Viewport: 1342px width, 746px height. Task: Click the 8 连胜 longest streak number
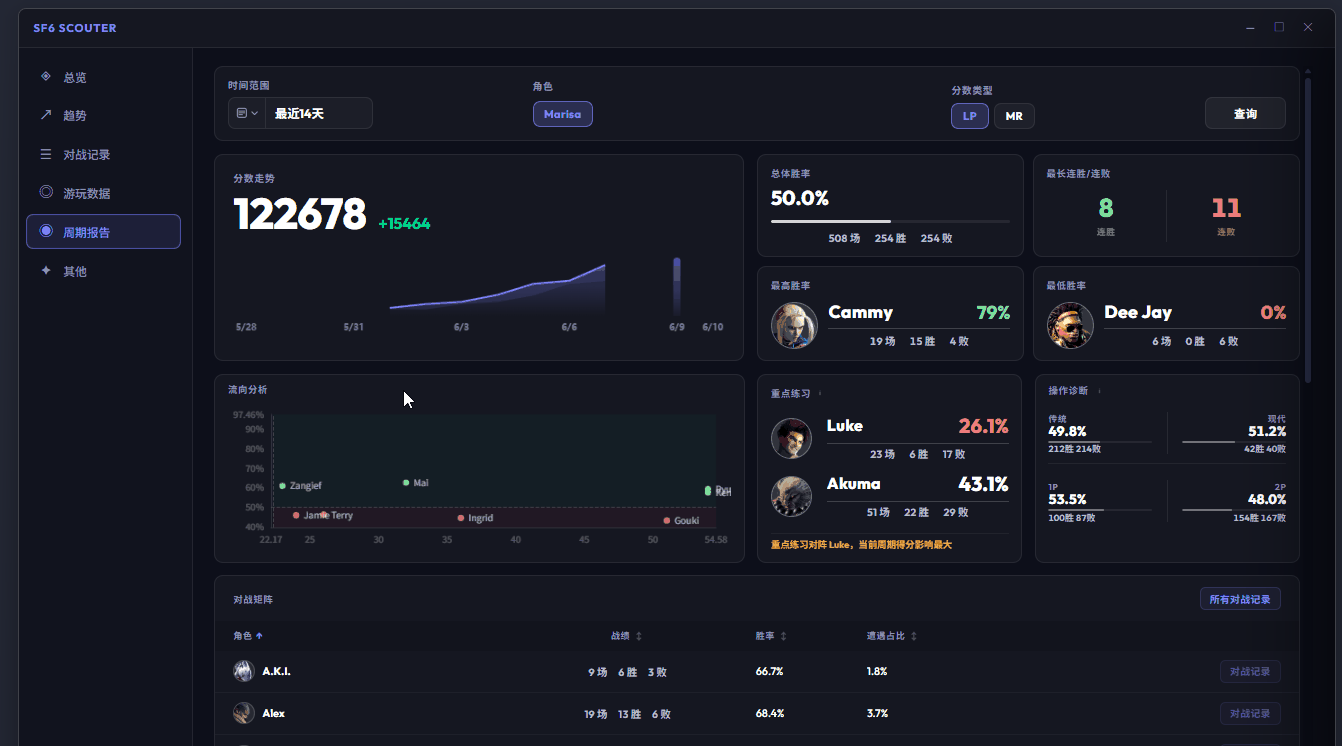[1106, 208]
